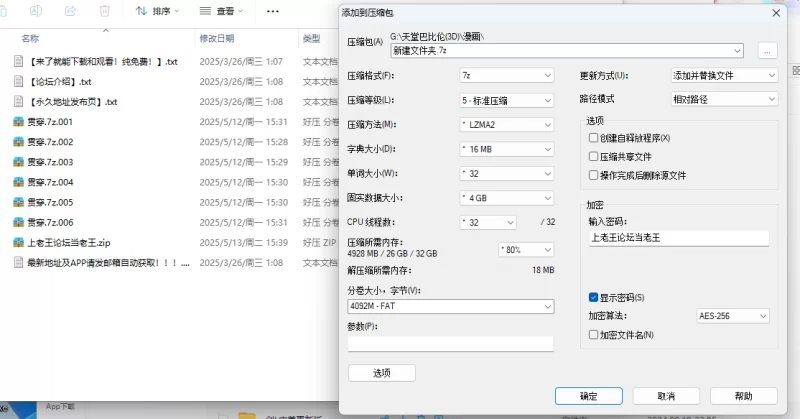
Task: Enable 操作完成后删除源文件 checkbox
Action: pos(593,175)
